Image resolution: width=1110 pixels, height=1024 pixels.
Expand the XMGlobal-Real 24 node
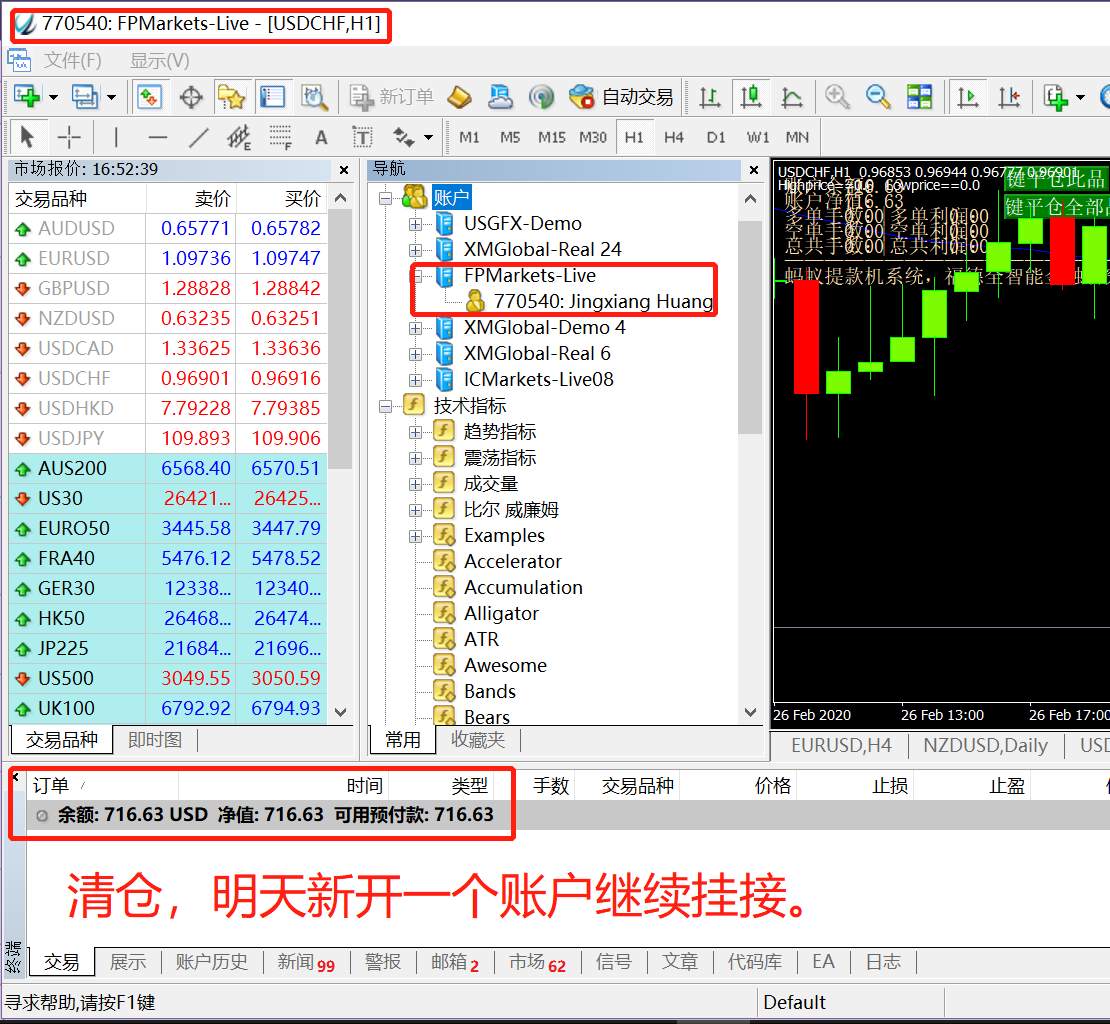[x=416, y=251]
